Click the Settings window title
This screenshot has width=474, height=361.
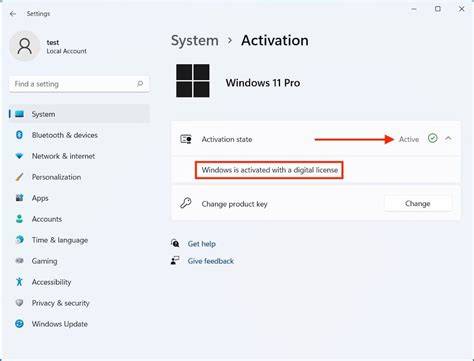click(38, 14)
